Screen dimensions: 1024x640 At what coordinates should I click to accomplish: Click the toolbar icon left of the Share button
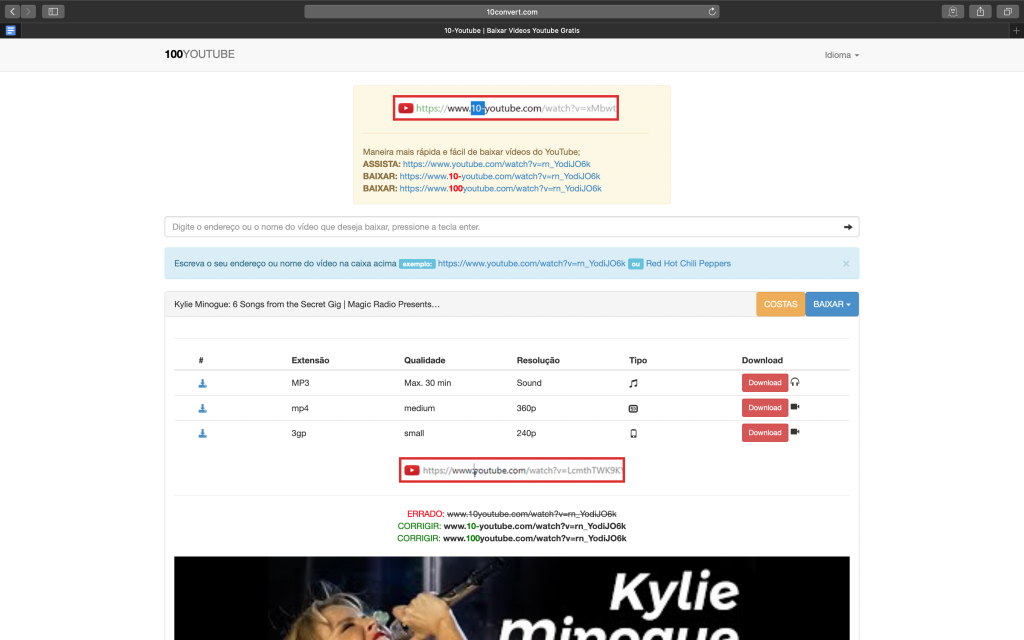point(953,11)
